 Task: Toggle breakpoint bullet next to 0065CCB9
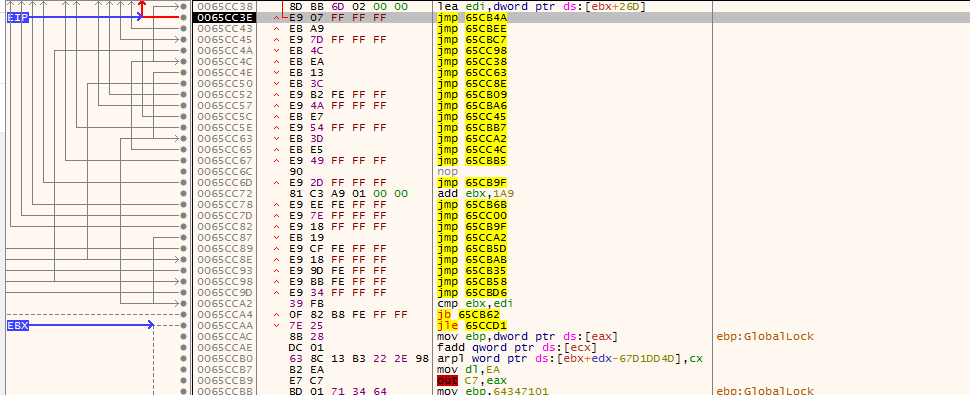tap(183, 380)
